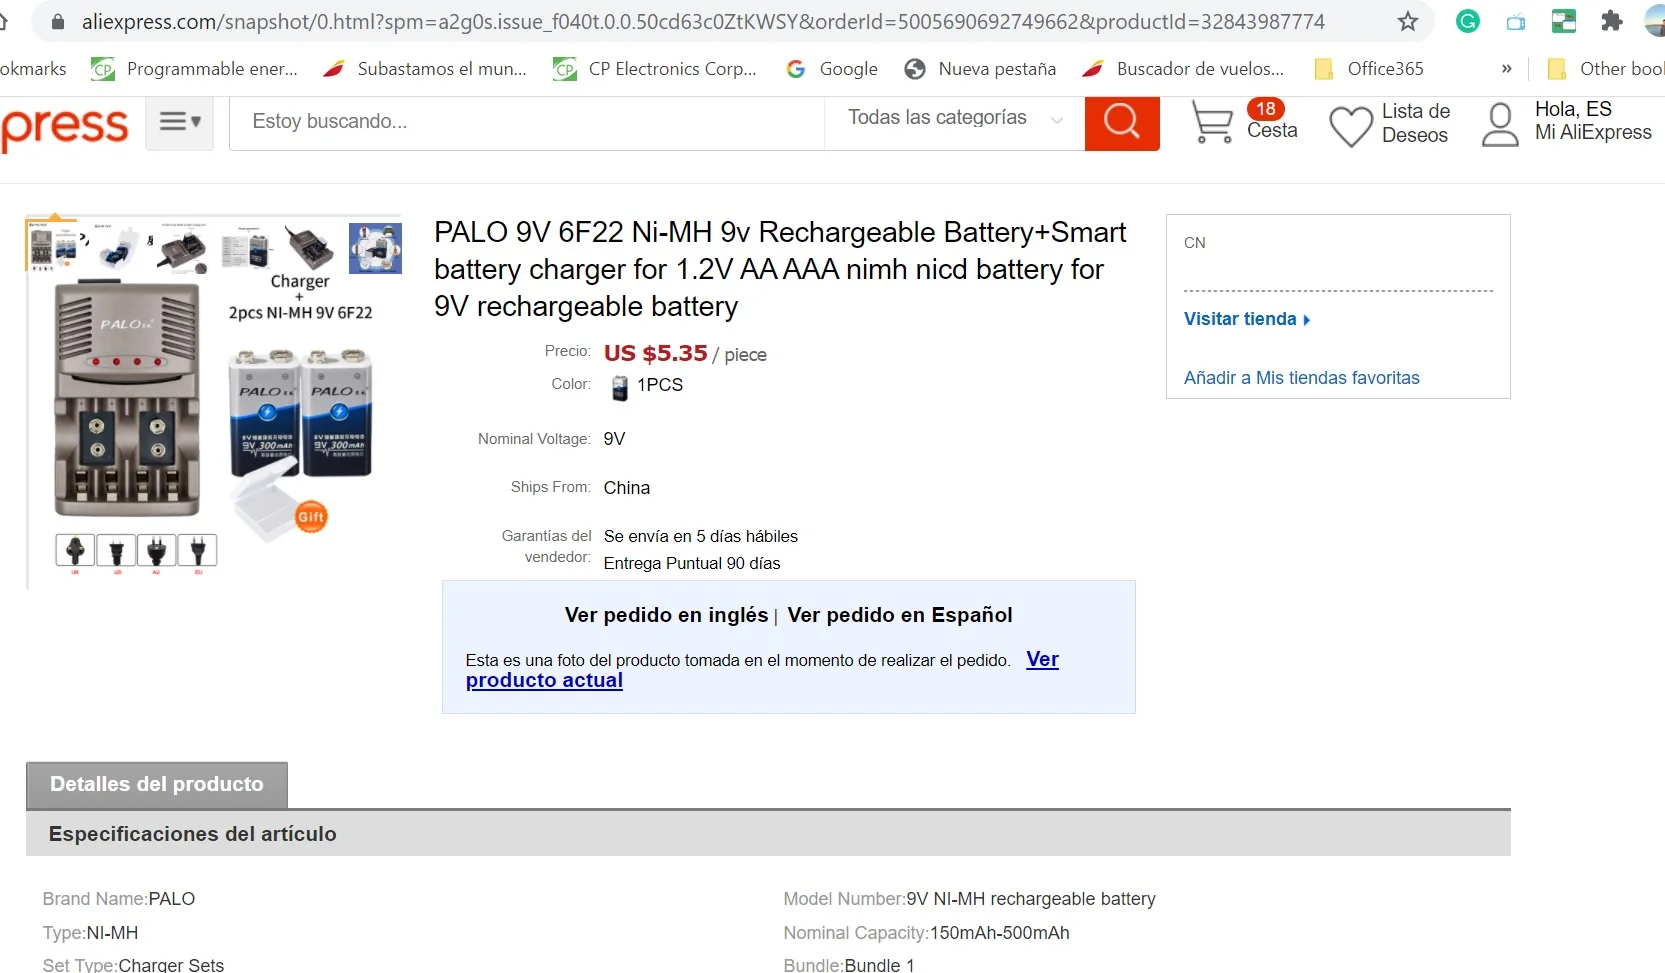Screen dimensions: 1665x973
Task: Open the wishlist heart icon
Action: 1350,126
